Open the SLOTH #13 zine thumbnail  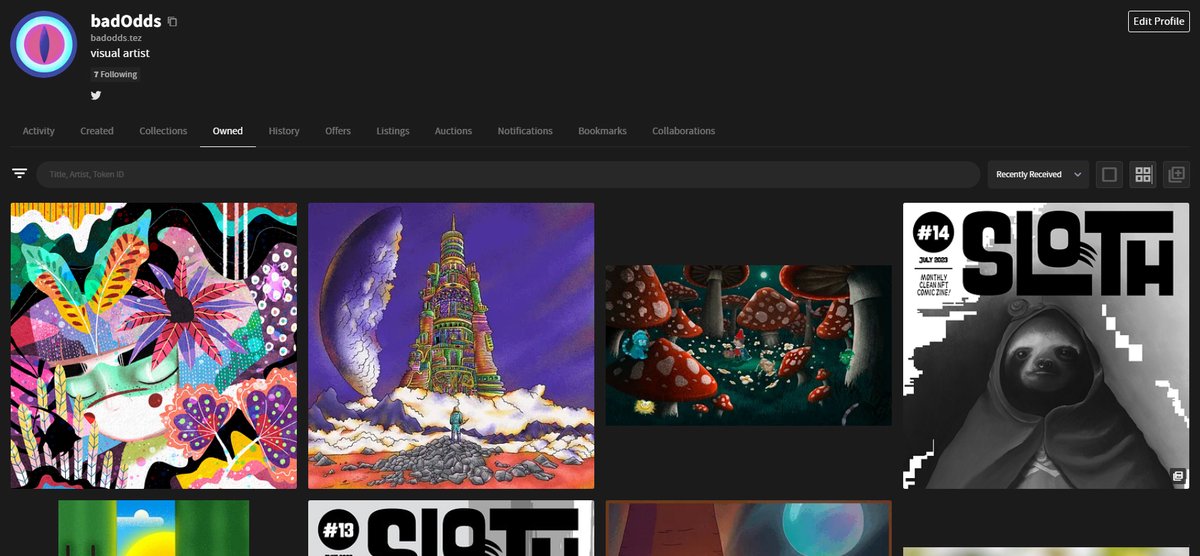(451, 528)
